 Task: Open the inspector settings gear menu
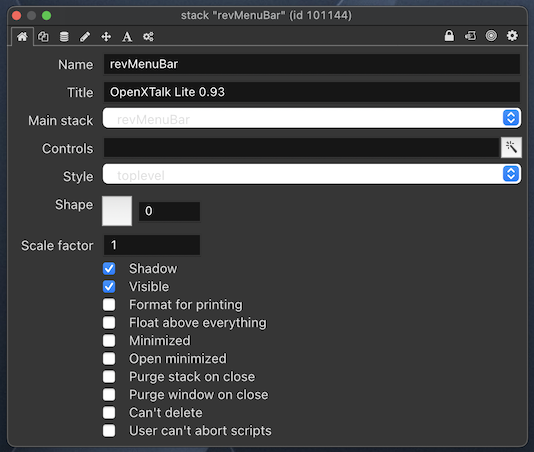[x=512, y=36]
